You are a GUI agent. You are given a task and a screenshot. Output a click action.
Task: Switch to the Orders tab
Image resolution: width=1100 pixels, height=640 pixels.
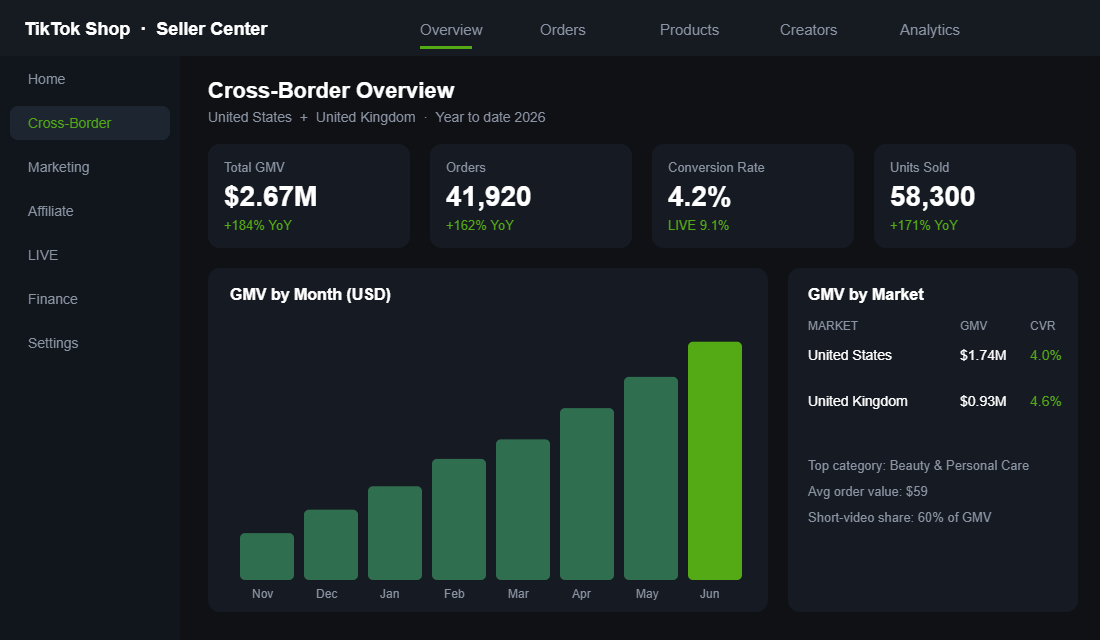[x=563, y=29]
